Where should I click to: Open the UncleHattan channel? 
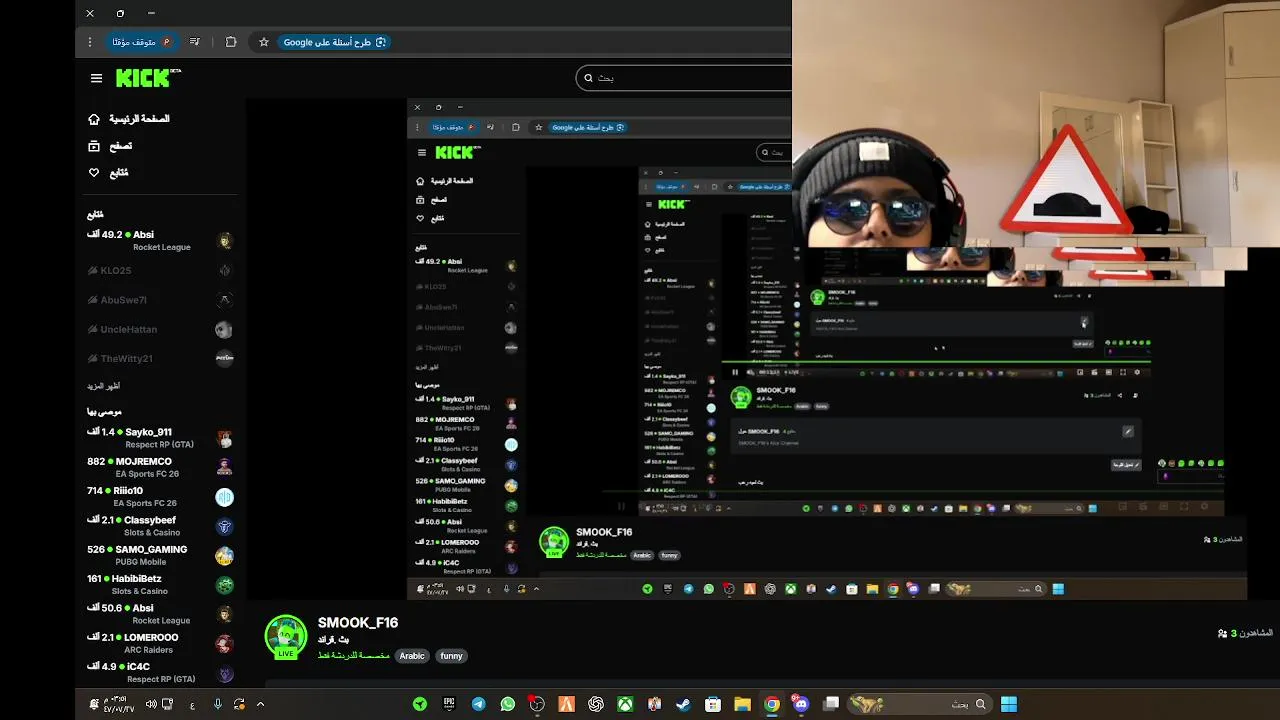click(160, 329)
